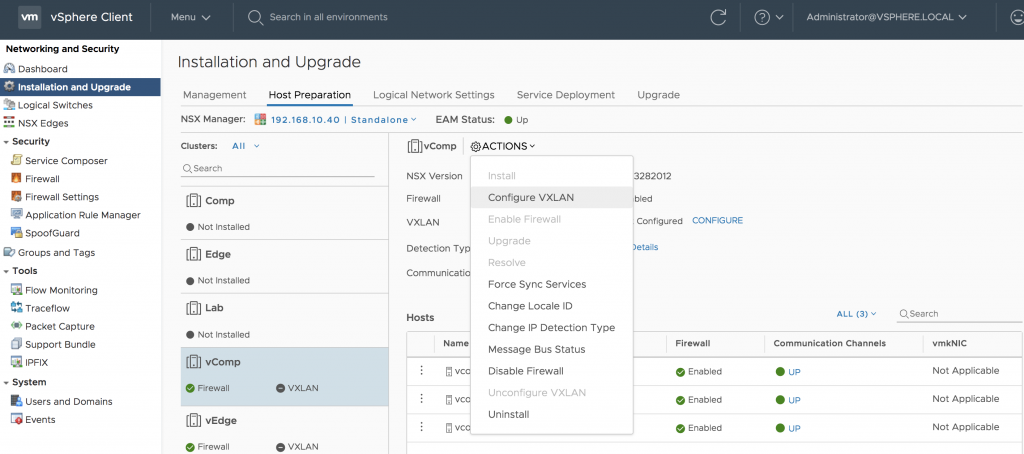
Task: Click the Installation and Upgrade gear icon
Action: [9, 86]
